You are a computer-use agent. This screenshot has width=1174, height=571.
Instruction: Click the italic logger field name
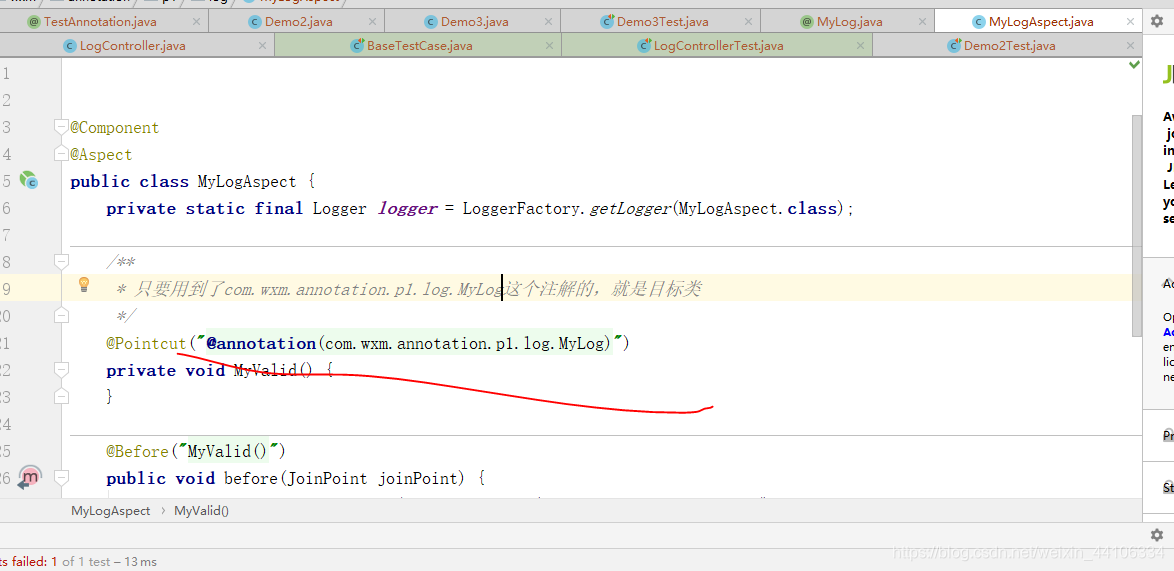(x=408, y=208)
